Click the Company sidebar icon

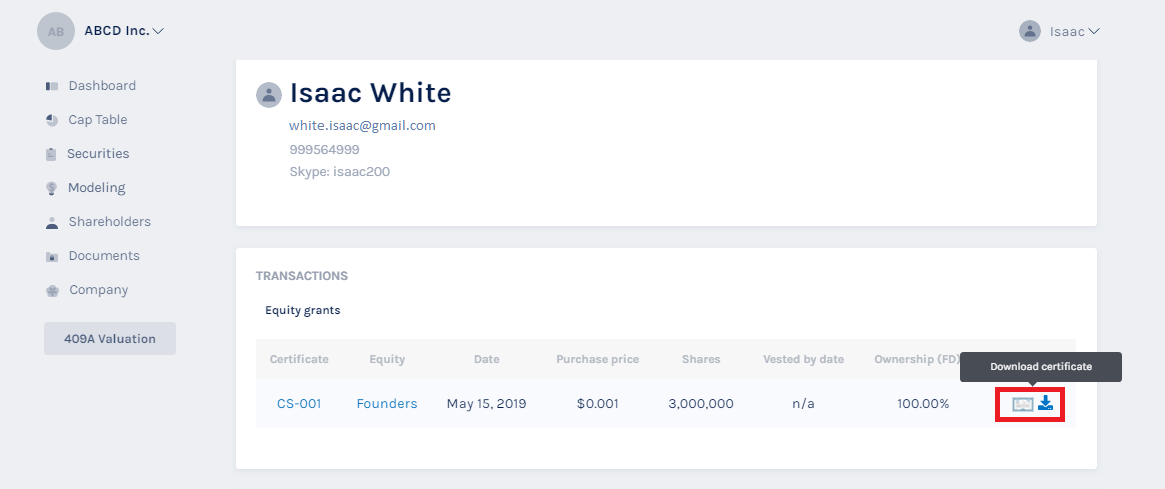click(52, 290)
